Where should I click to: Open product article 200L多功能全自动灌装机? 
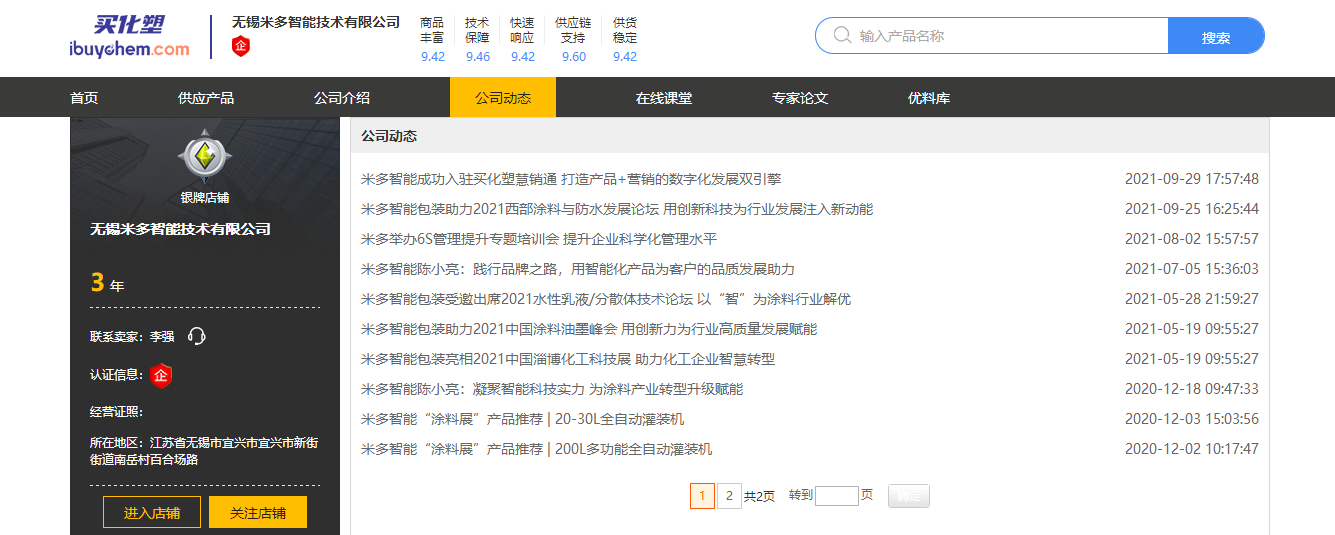point(537,449)
